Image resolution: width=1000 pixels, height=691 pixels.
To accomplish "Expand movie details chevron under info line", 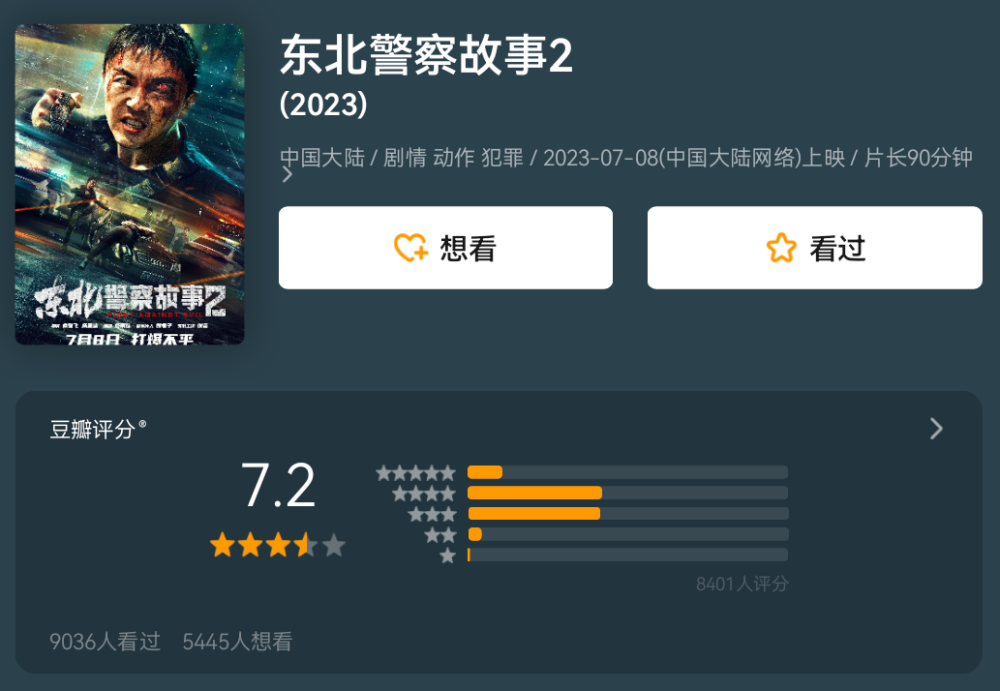I will (x=287, y=174).
